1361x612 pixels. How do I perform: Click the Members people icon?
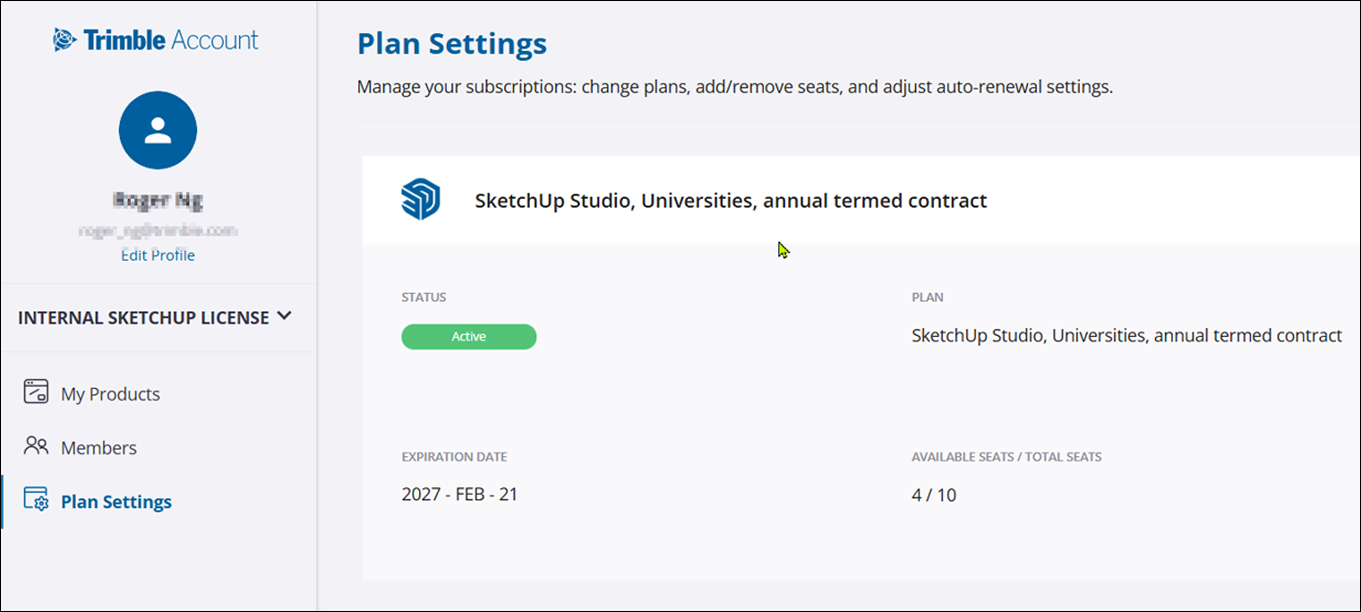pyautogui.click(x=36, y=446)
